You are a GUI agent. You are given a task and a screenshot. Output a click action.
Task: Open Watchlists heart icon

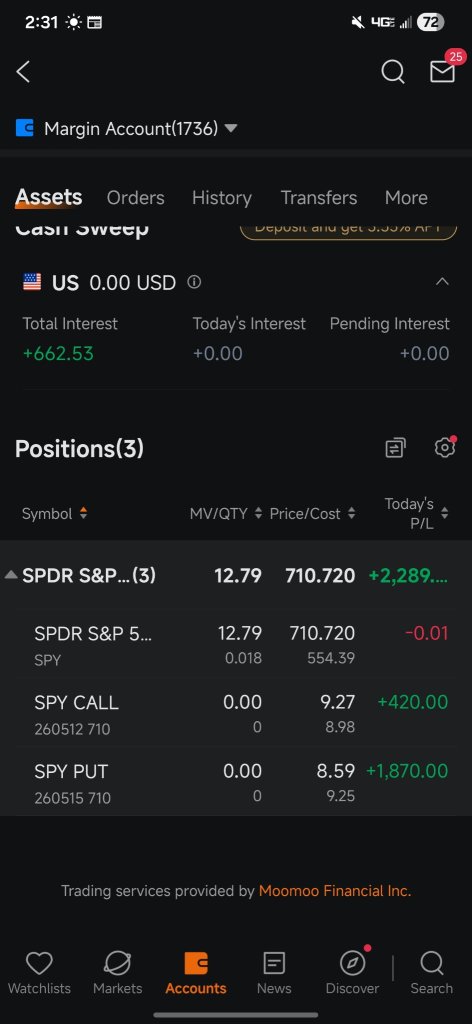tap(39, 973)
